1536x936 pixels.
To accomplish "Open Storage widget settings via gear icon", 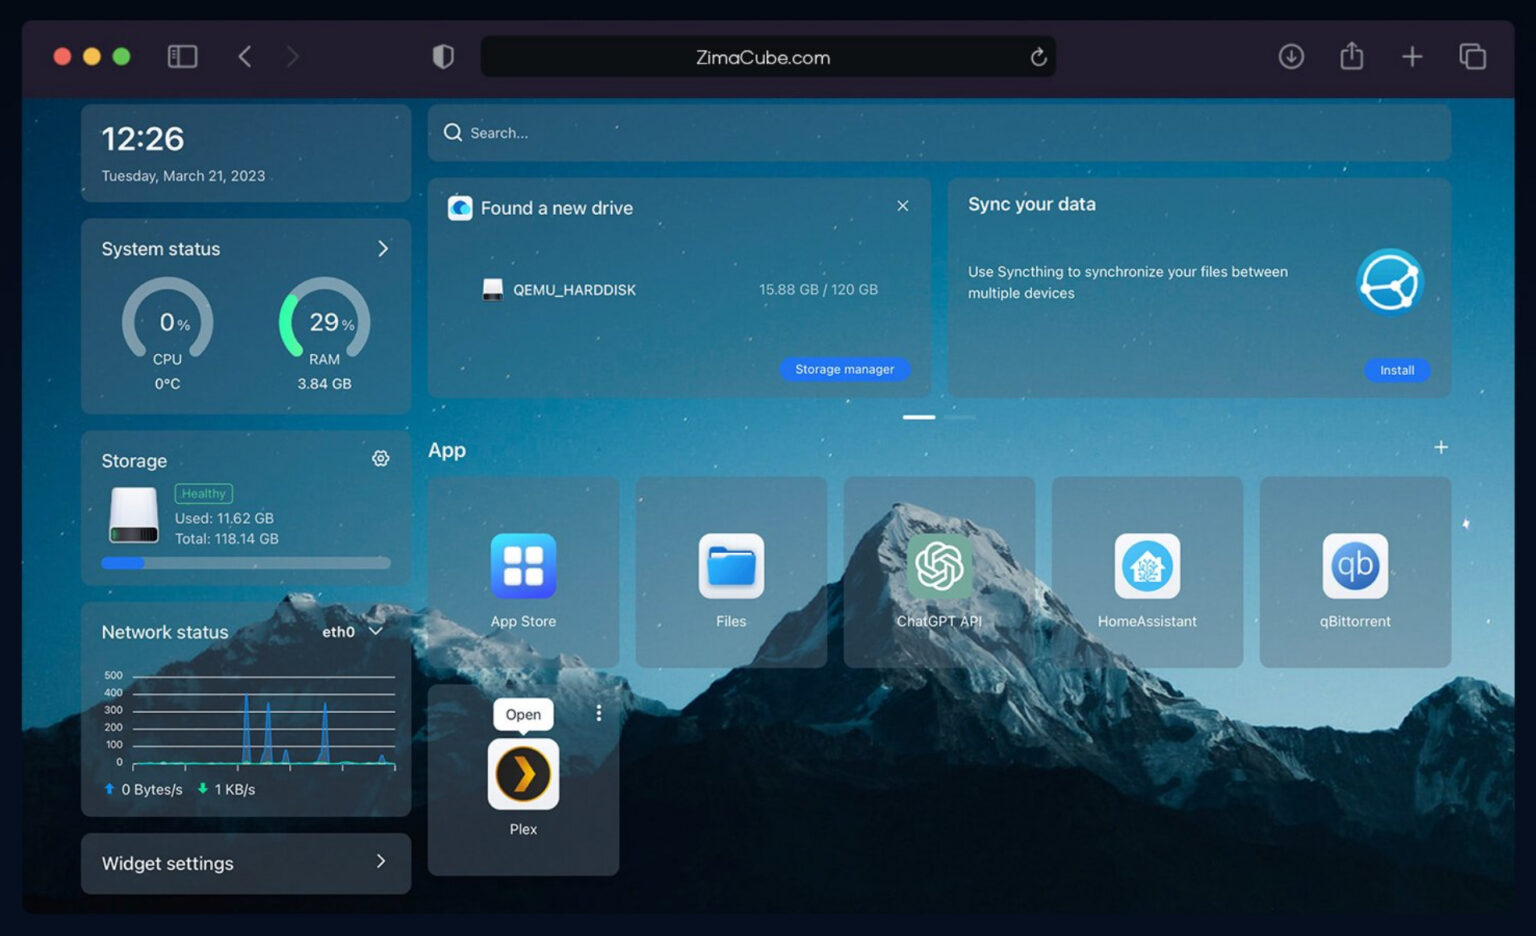I will (381, 458).
